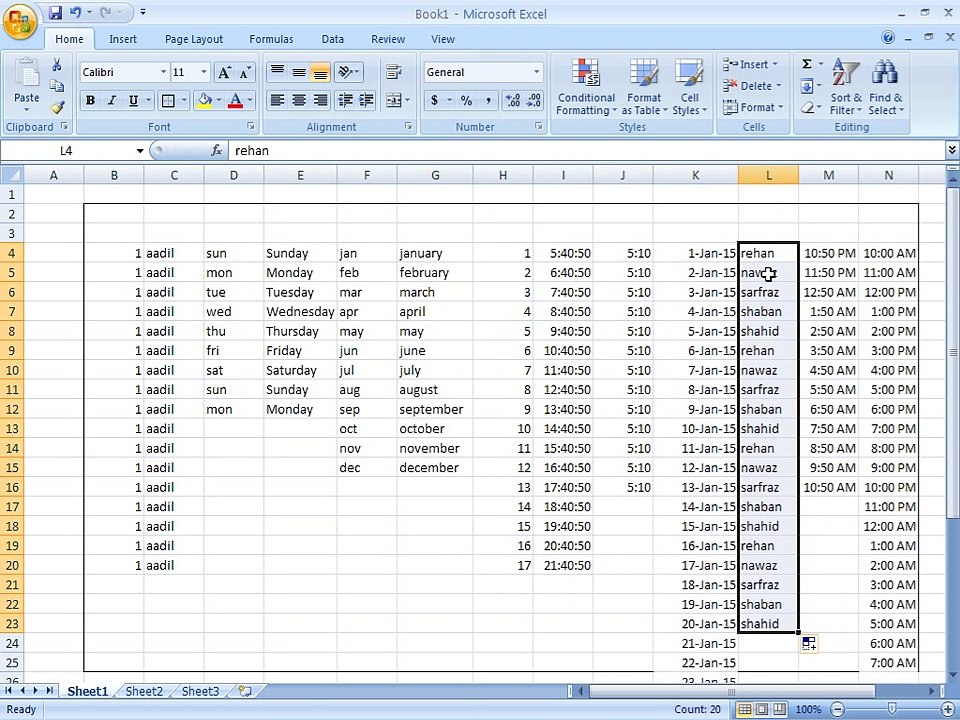Image resolution: width=960 pixels, height=720 pixels.
Task: Apply accounting number format
Action: click(434, 100)
